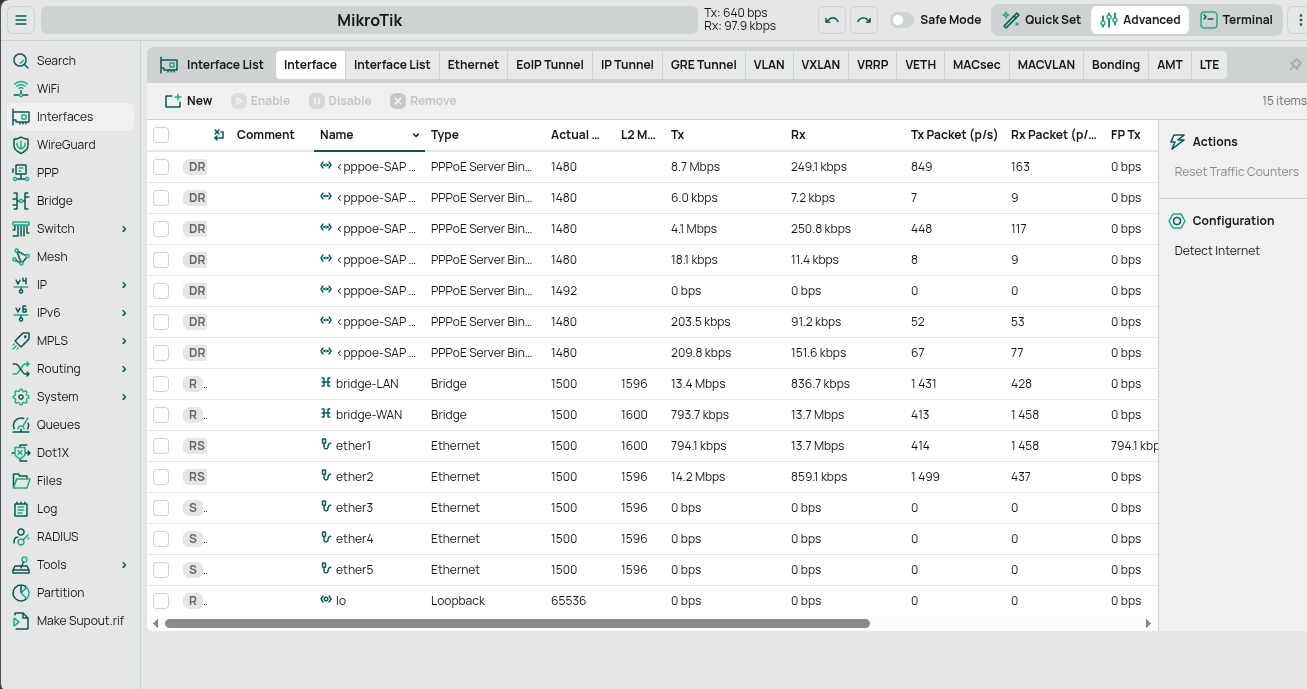1307x689 pixels.
Task: Open the WireGuard shield icon in sidebar
Action: [x=21, y=145]
